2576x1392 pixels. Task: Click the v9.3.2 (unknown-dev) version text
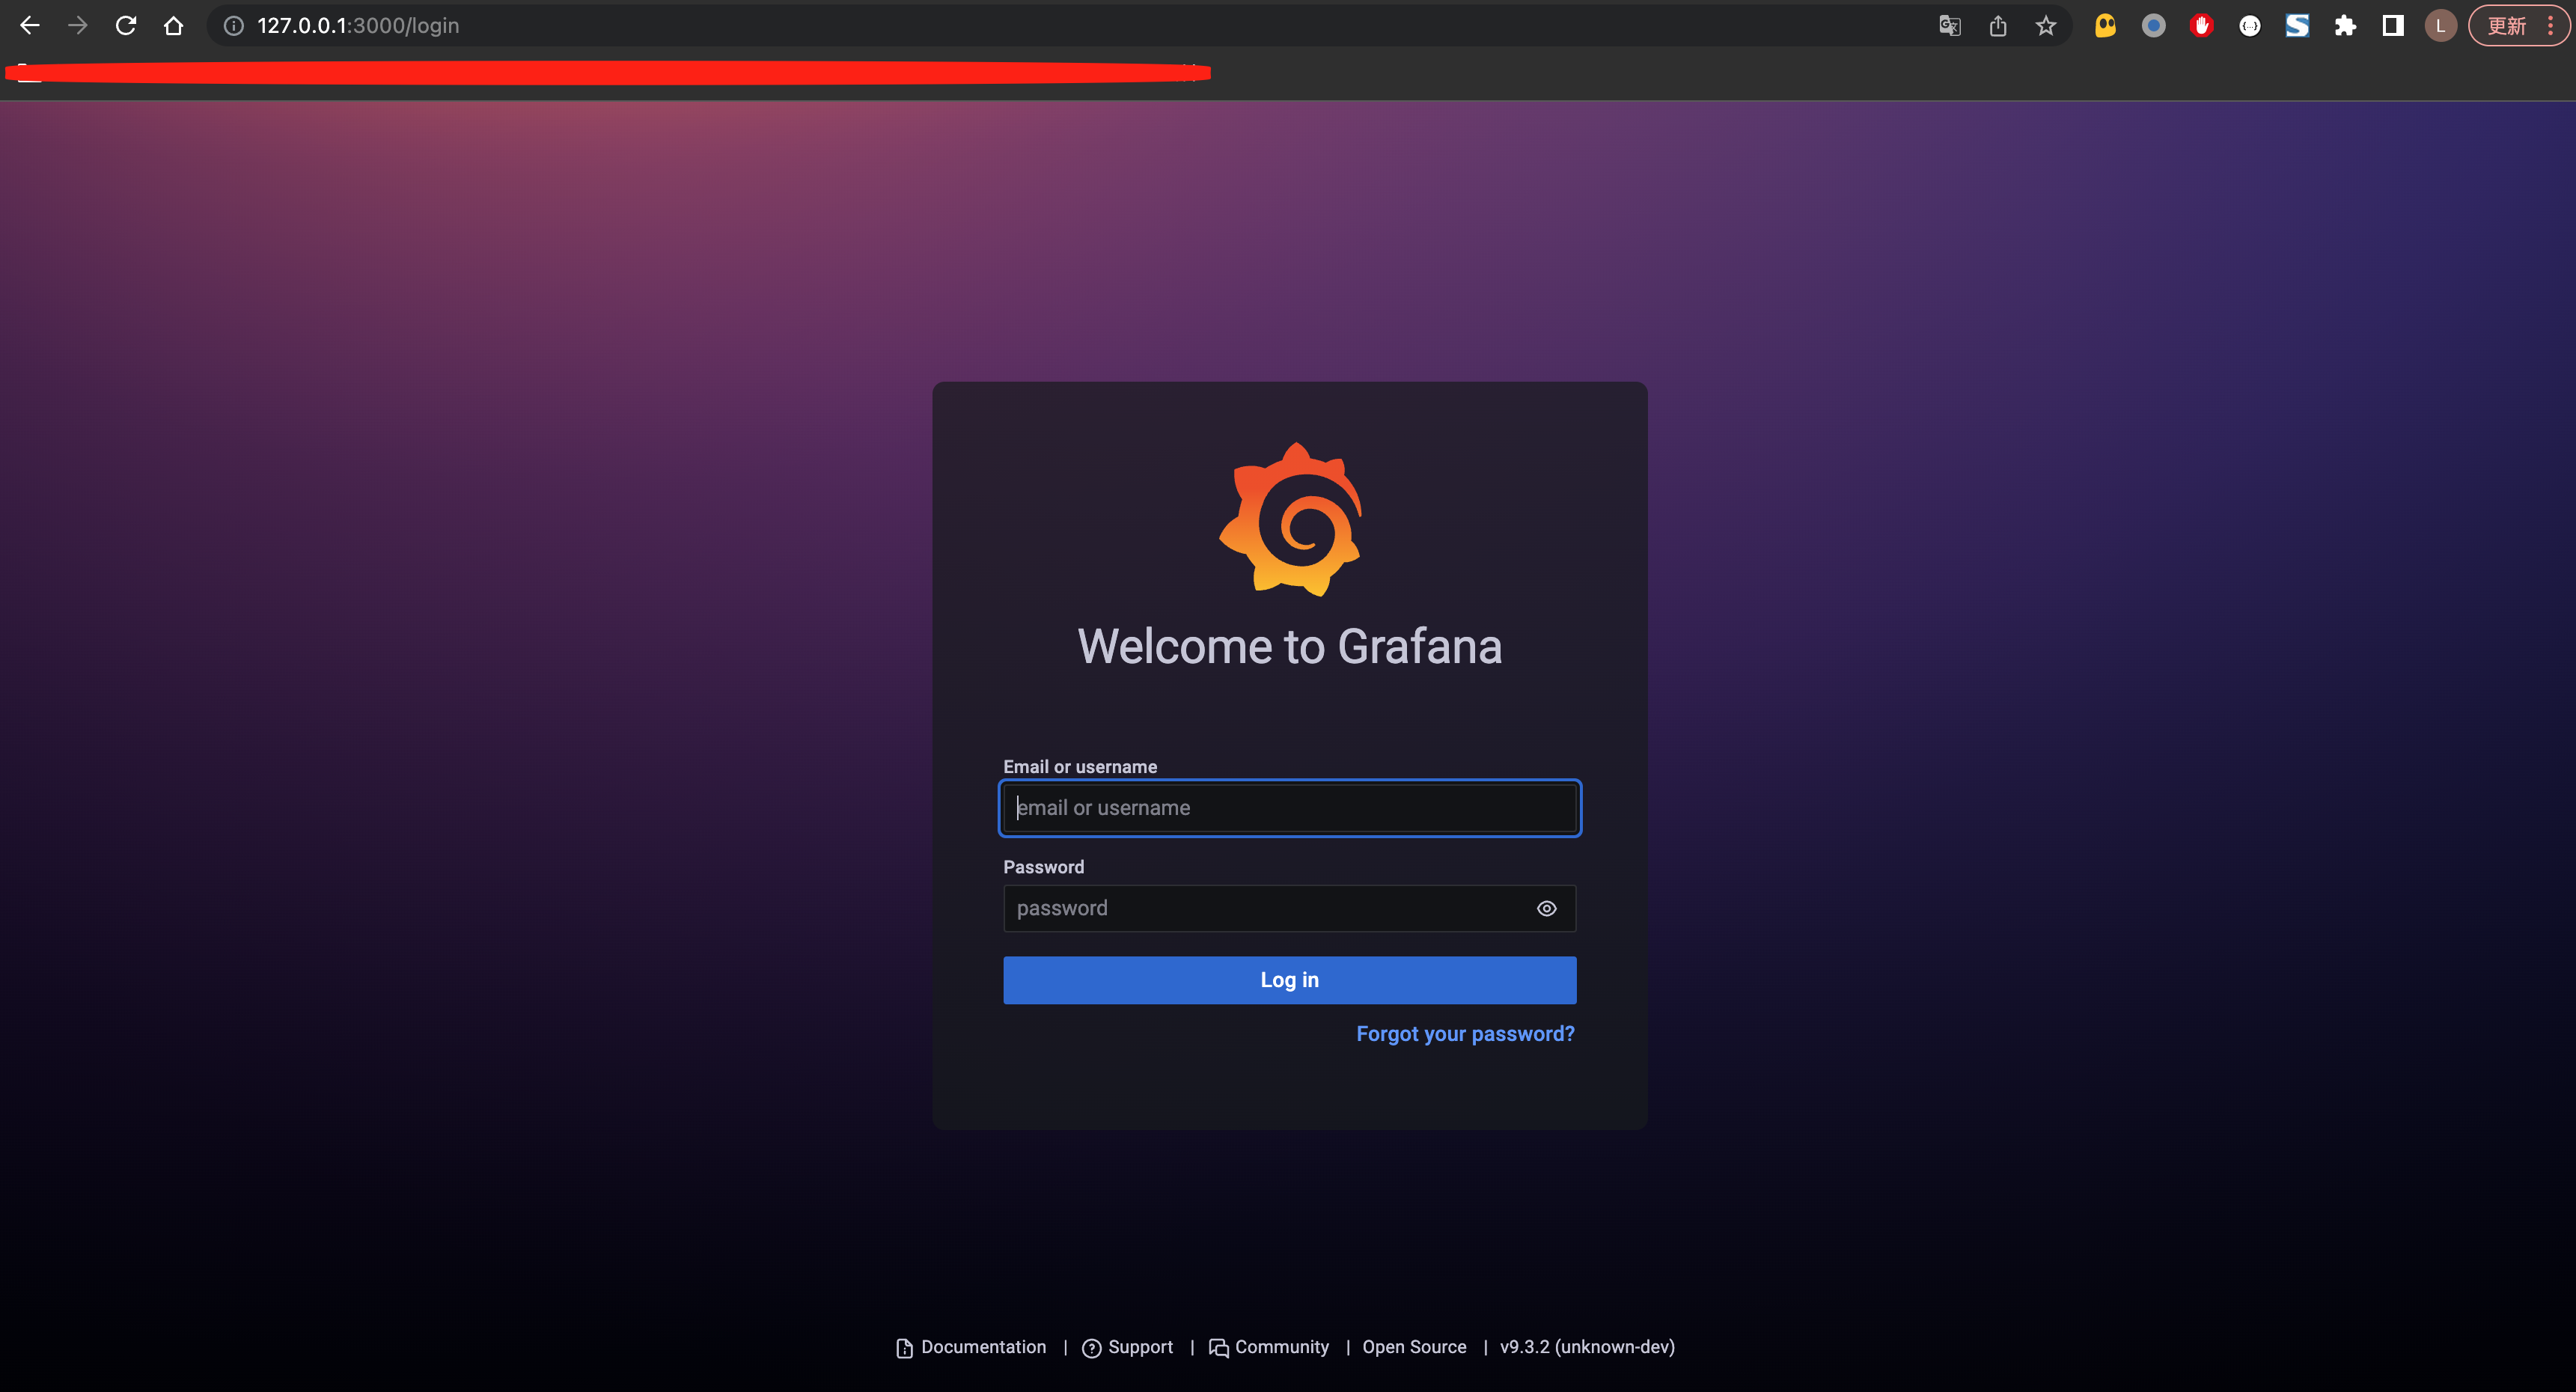[x=1587, y=1347]
